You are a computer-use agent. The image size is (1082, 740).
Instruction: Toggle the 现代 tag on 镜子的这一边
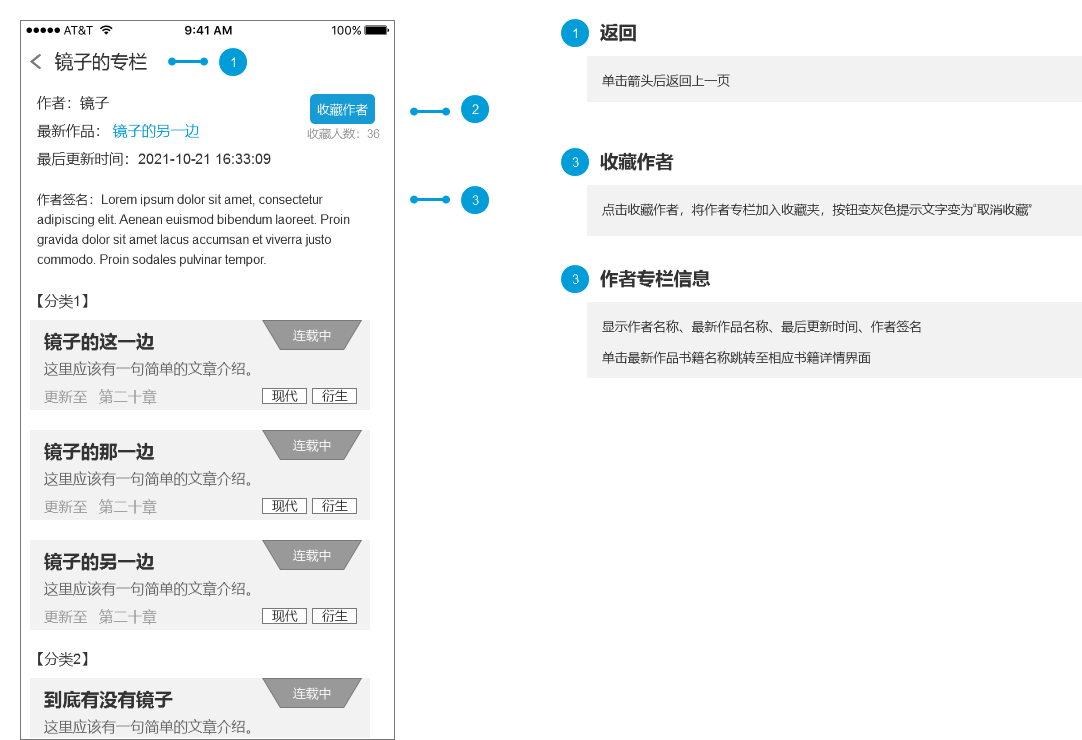click(284, 395)
